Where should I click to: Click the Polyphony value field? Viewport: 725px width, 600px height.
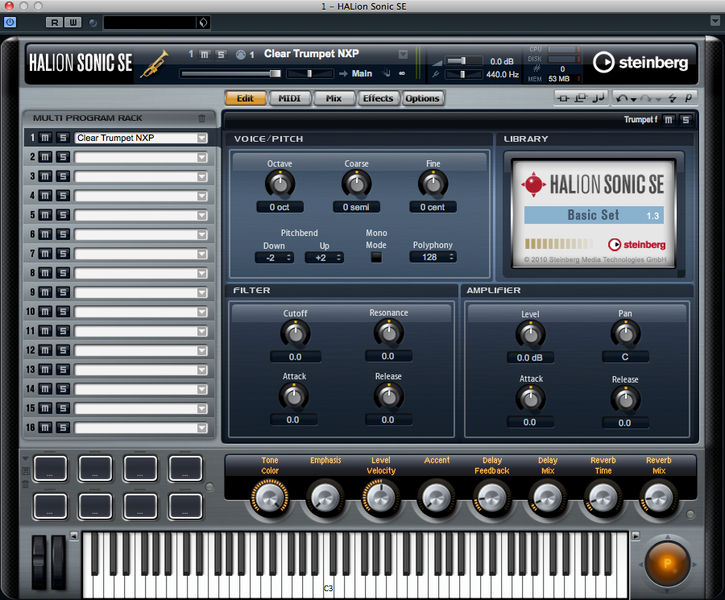432,257
